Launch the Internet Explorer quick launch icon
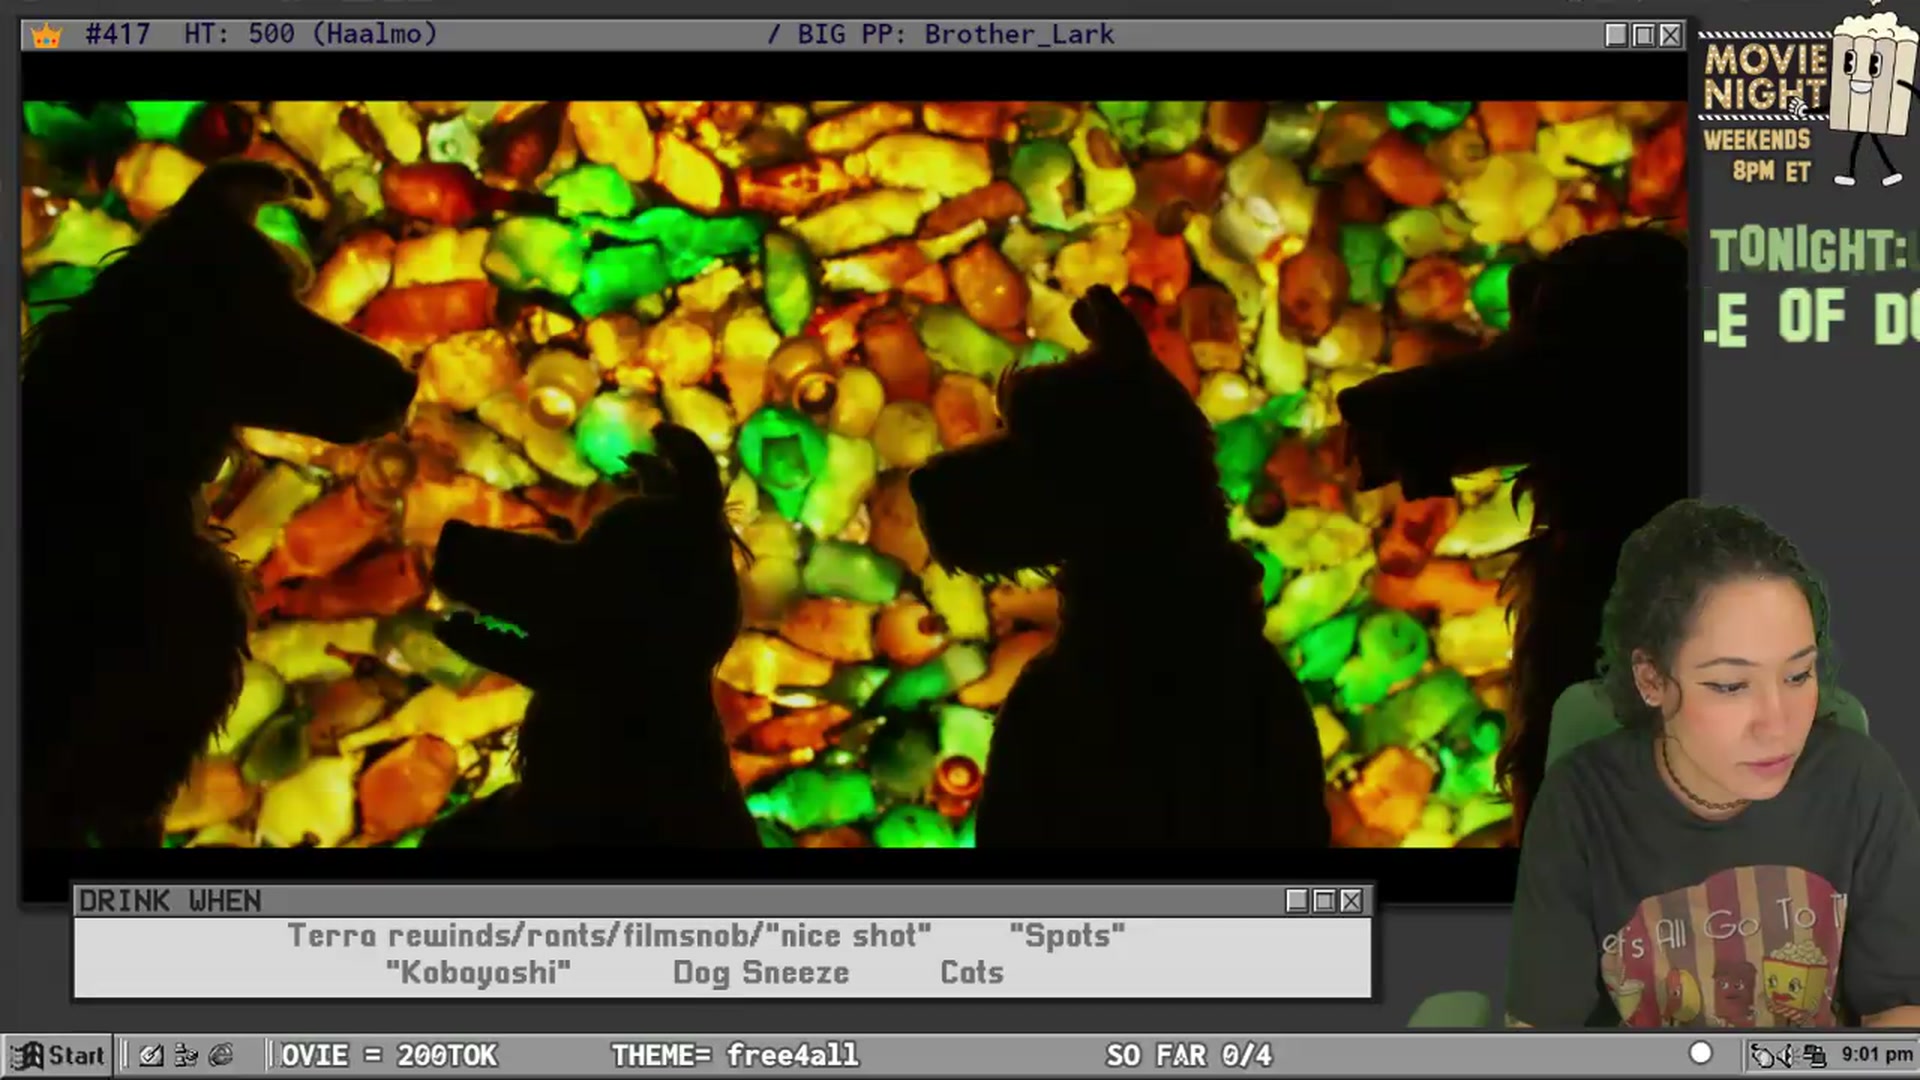1920x1080 pixels. click(x=221, y=1055)
